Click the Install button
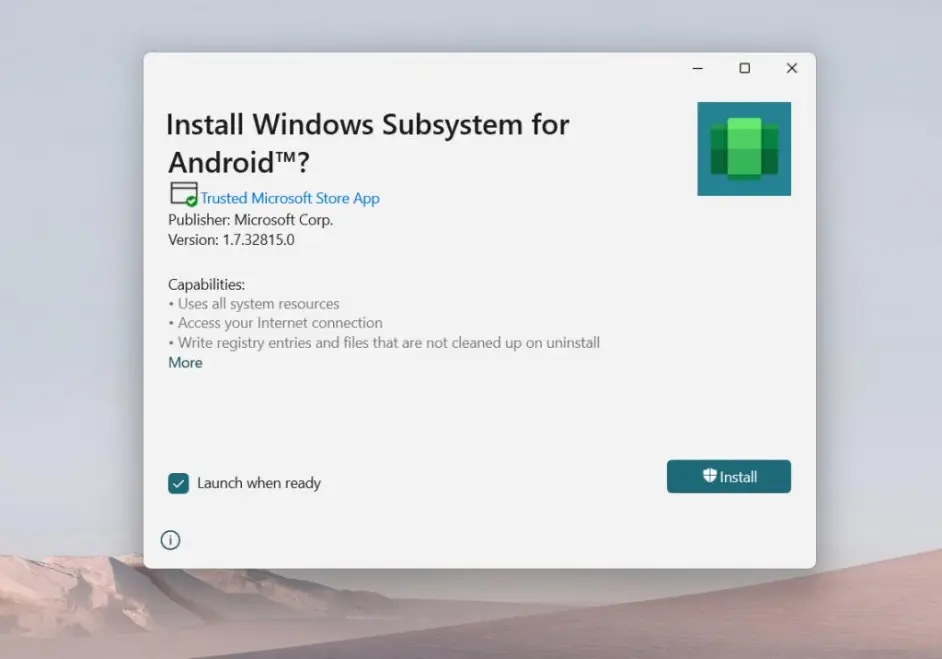The width and height of the screenshot is (942, 659). (728, 476)
